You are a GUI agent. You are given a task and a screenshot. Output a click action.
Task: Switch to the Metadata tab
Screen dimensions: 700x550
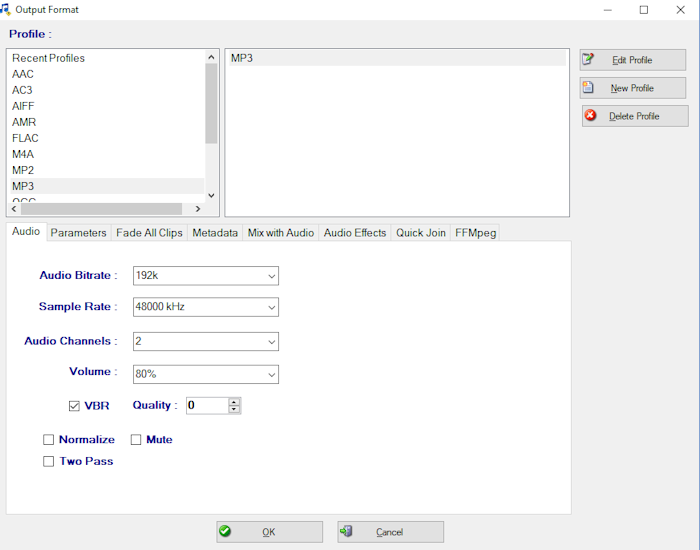point(215,233)
